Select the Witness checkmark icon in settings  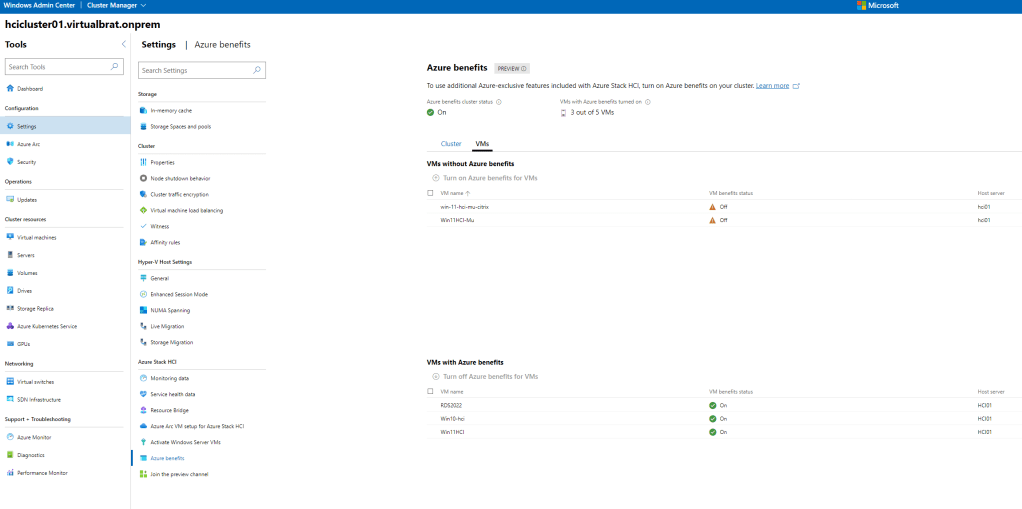[x=144, y=226]
